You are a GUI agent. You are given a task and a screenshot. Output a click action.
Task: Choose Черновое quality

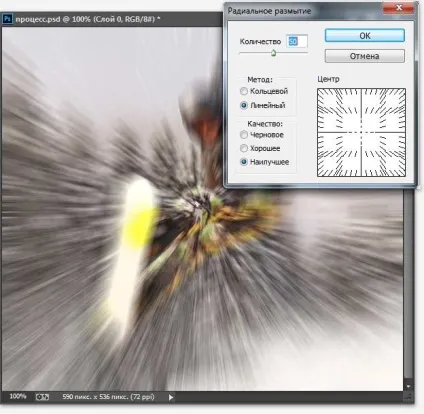262,135
